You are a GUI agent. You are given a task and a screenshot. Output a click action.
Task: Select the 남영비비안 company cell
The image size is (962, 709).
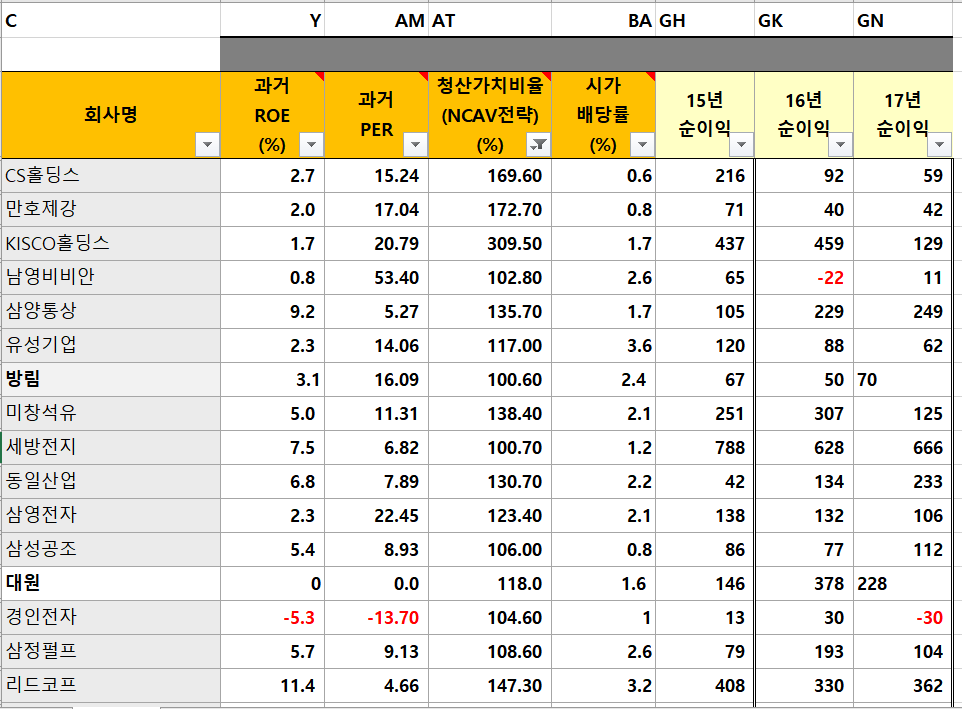[111, 277]
